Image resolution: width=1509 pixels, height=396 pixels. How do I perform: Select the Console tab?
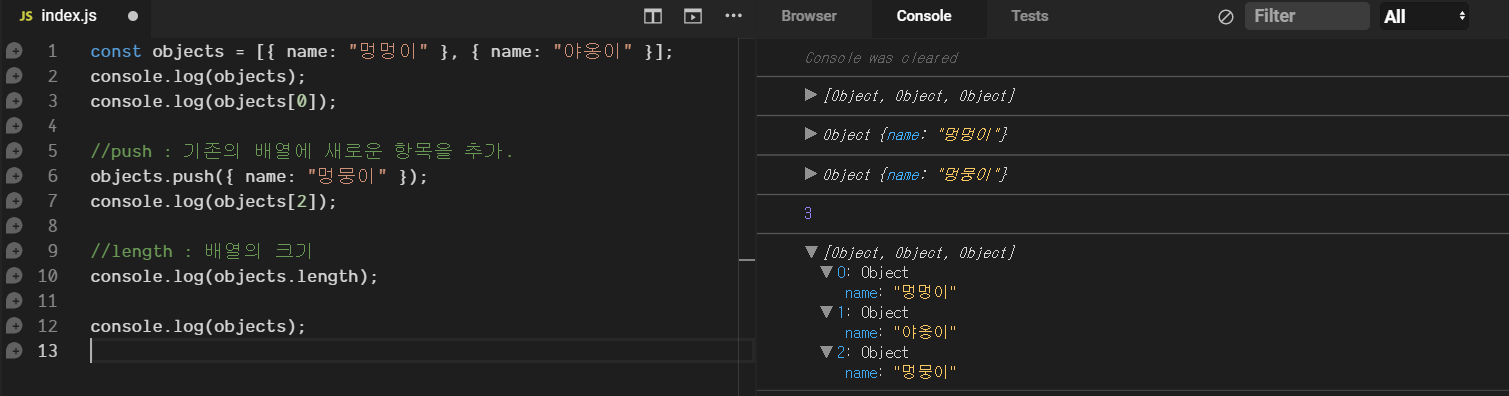(924, 16)
